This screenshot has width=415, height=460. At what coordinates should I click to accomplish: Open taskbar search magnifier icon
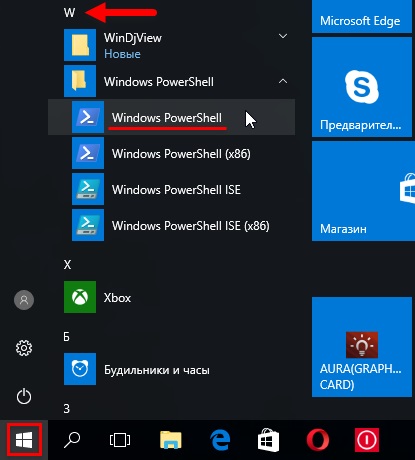tap(72, 440)
